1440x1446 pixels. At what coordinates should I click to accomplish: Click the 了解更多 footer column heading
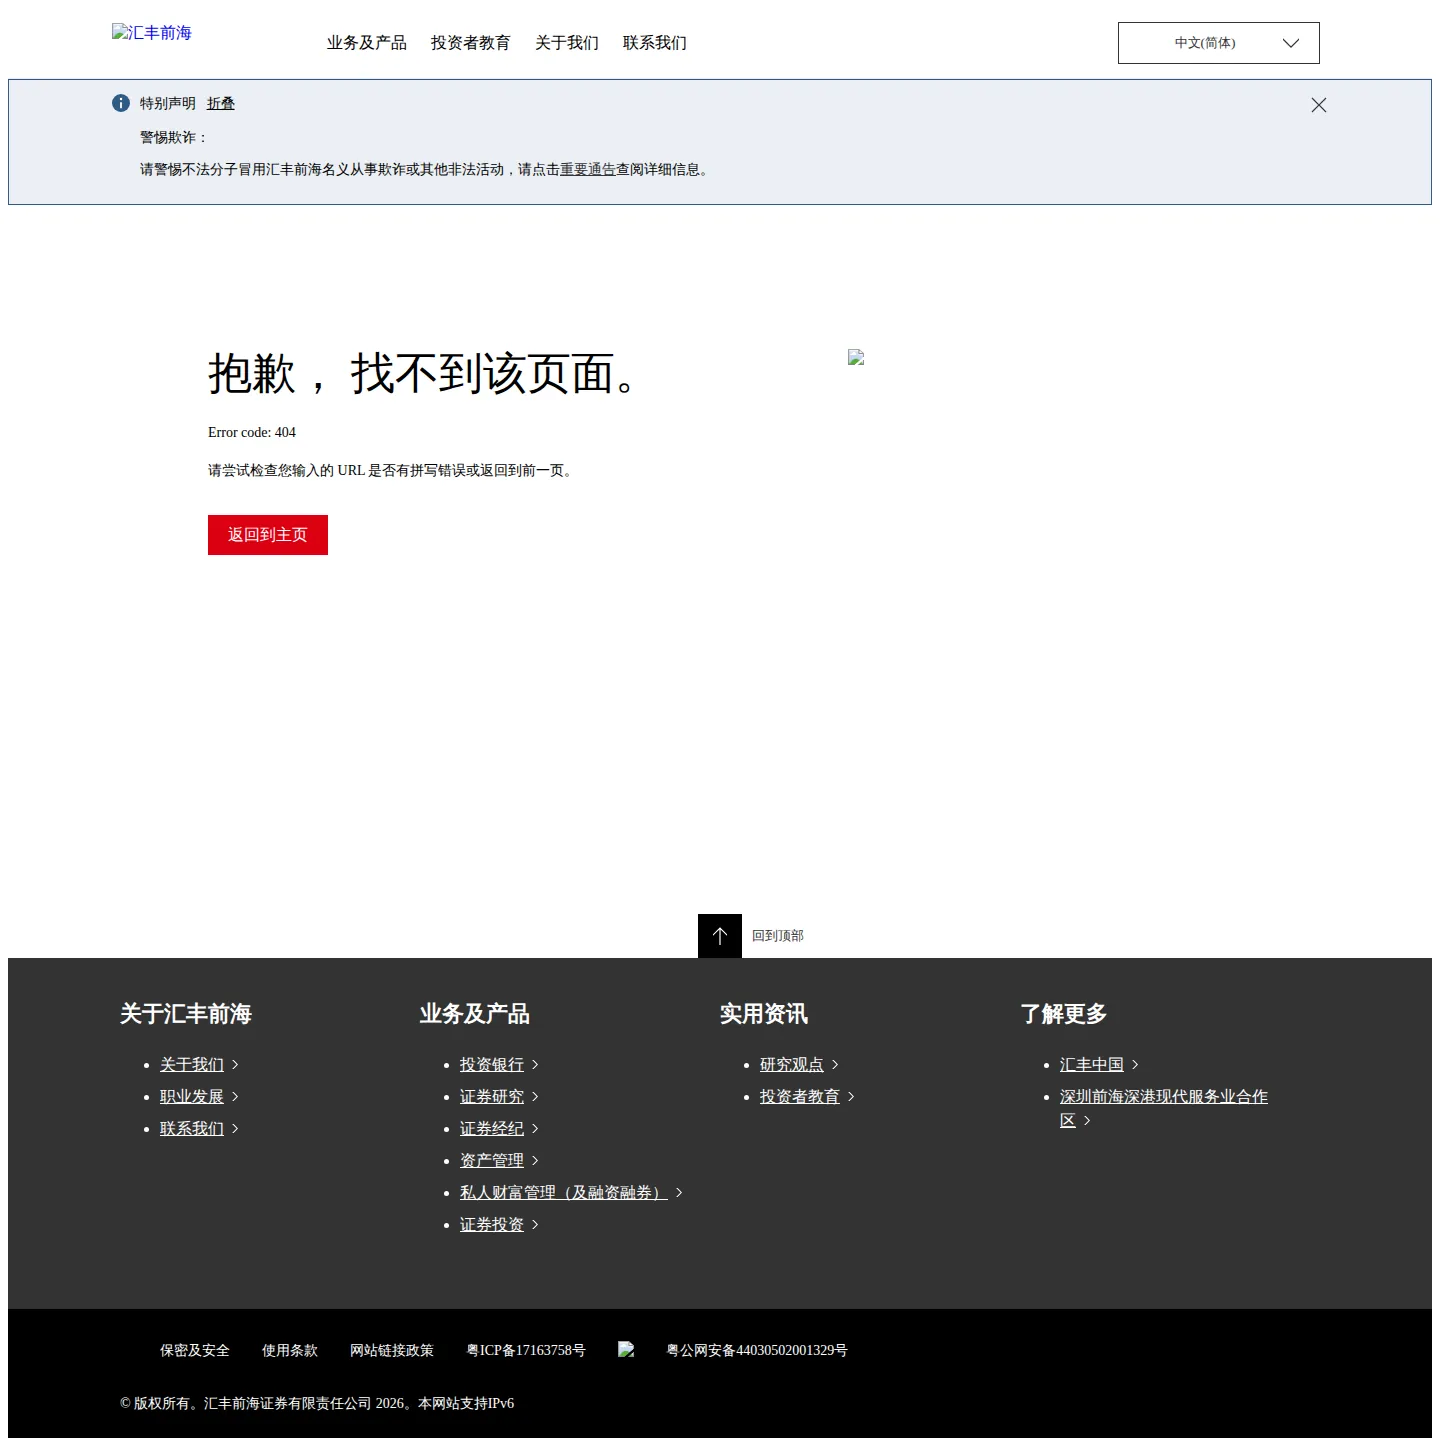click(x=1064, y=1014)
